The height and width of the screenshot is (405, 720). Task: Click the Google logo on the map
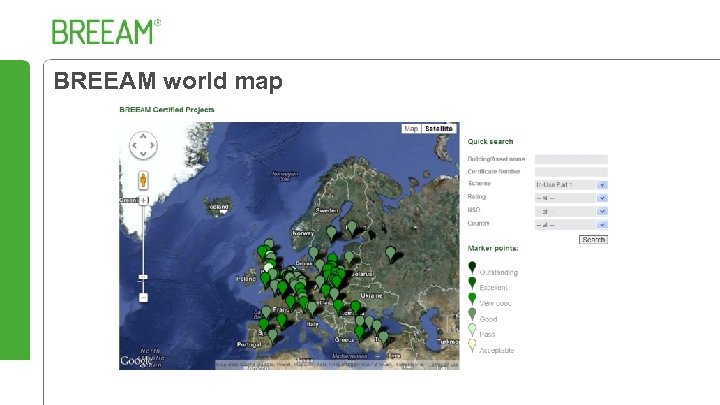coord(135,360)
